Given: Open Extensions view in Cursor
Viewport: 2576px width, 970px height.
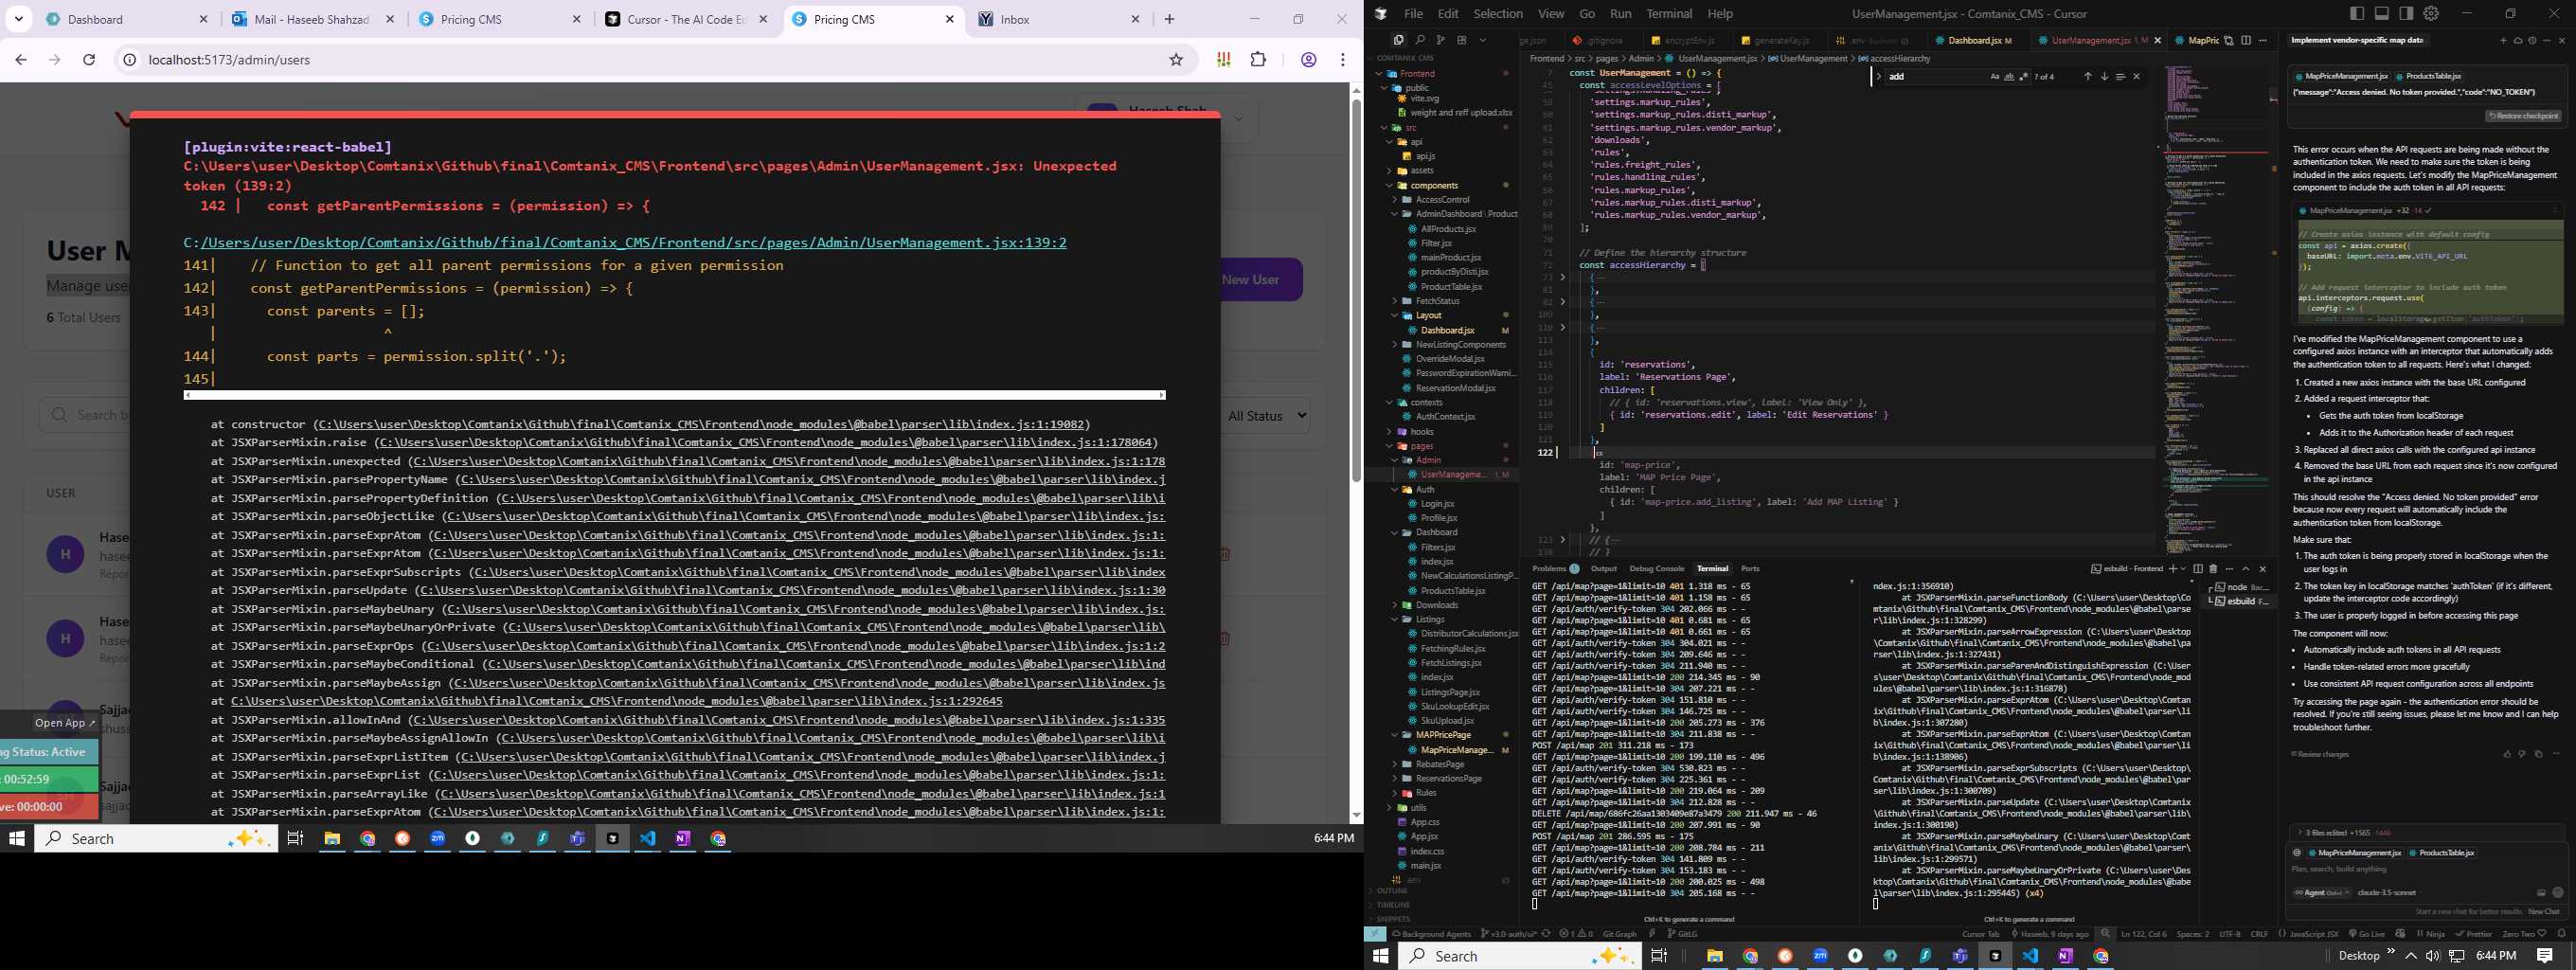Looking at the screenshot, I should (1462, 40).
